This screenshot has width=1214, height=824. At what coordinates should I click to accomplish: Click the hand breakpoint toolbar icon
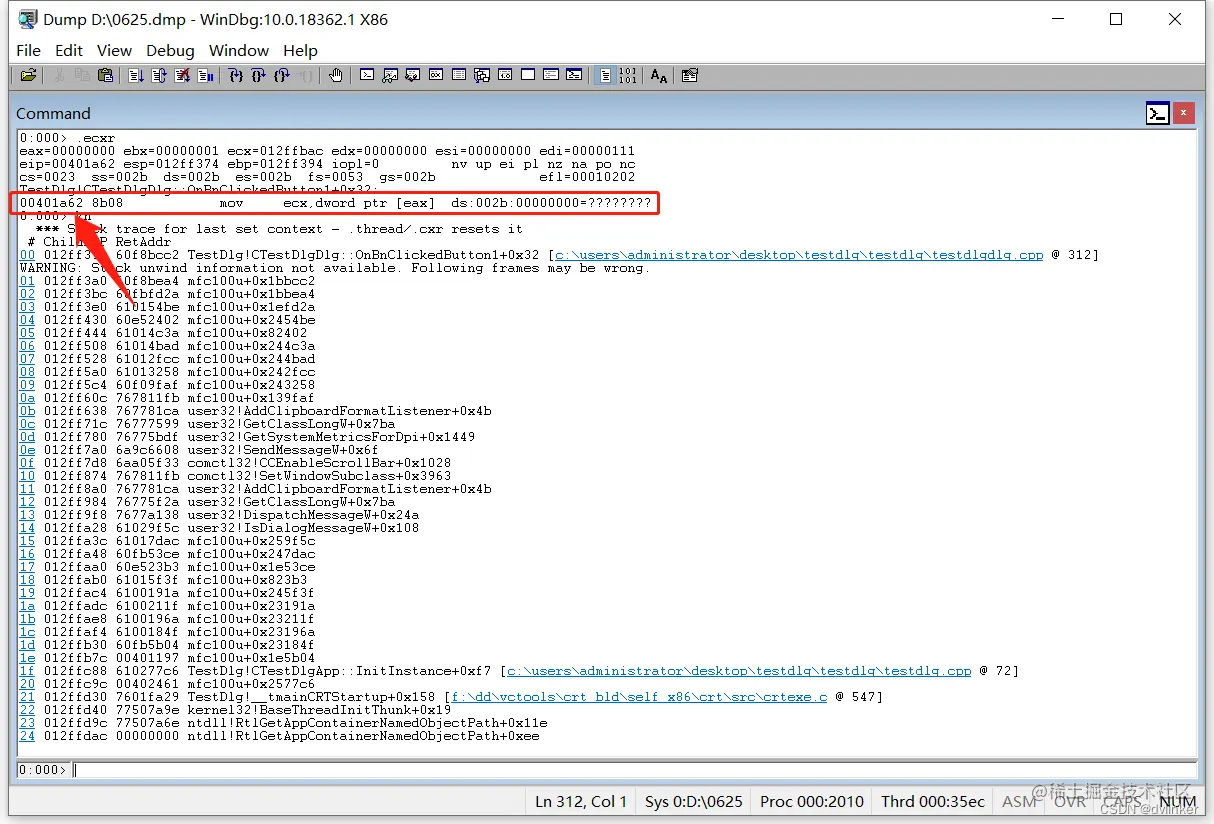pyautogui.click(x=336, y=75)
